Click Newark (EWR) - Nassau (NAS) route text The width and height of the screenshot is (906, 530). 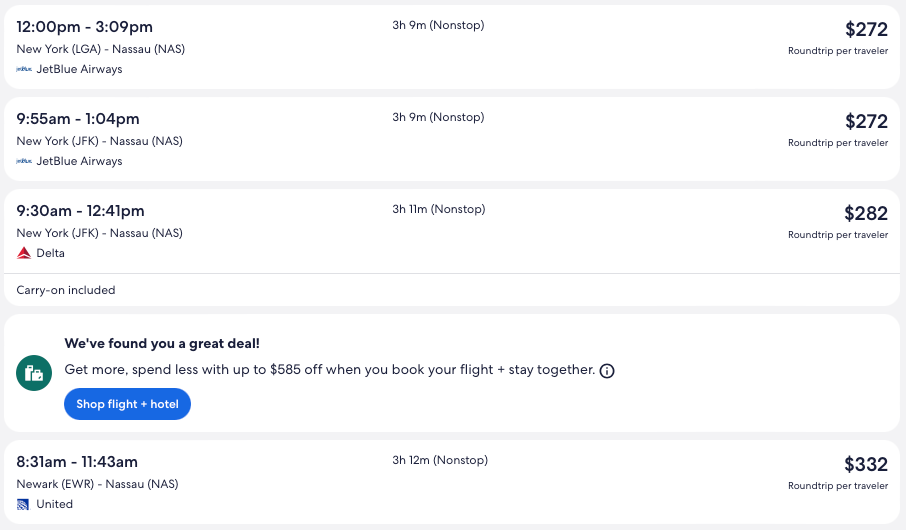pos(97,484)
